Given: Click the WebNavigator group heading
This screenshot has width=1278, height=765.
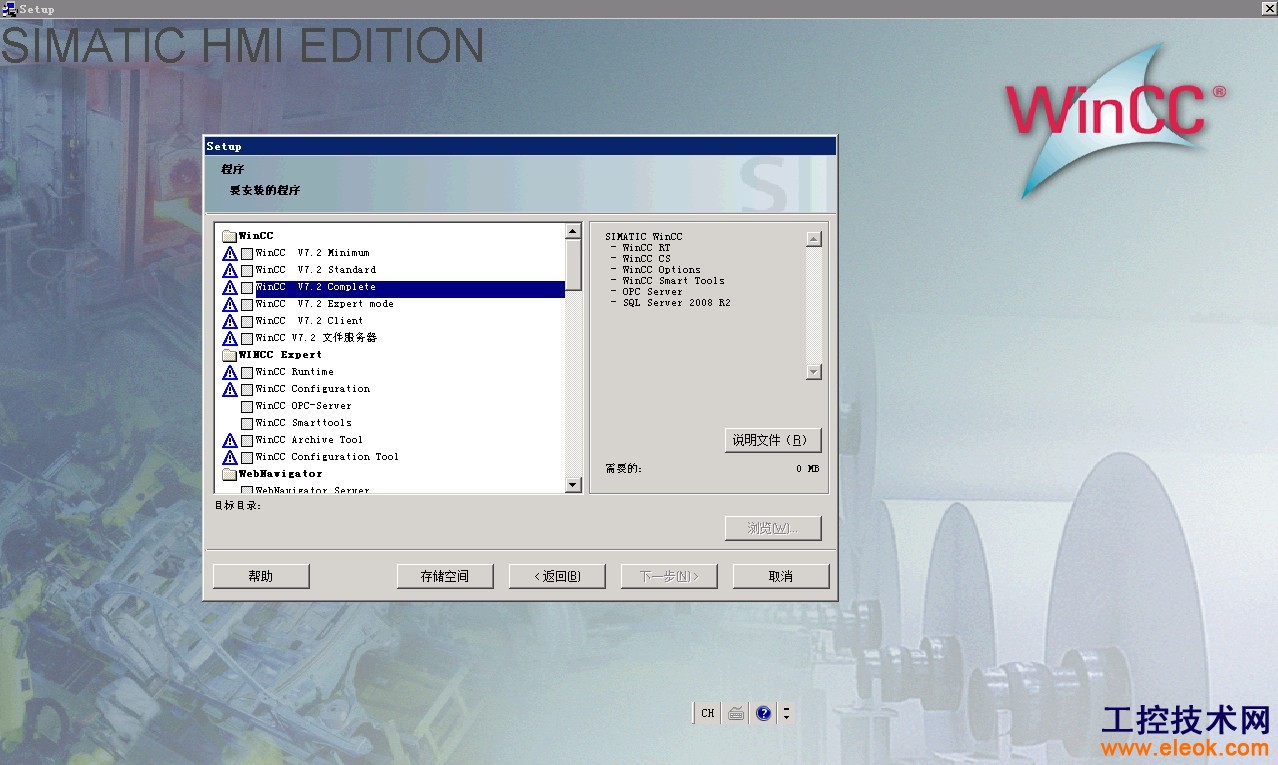Looking at the screenshot, I should pos(280,474).
